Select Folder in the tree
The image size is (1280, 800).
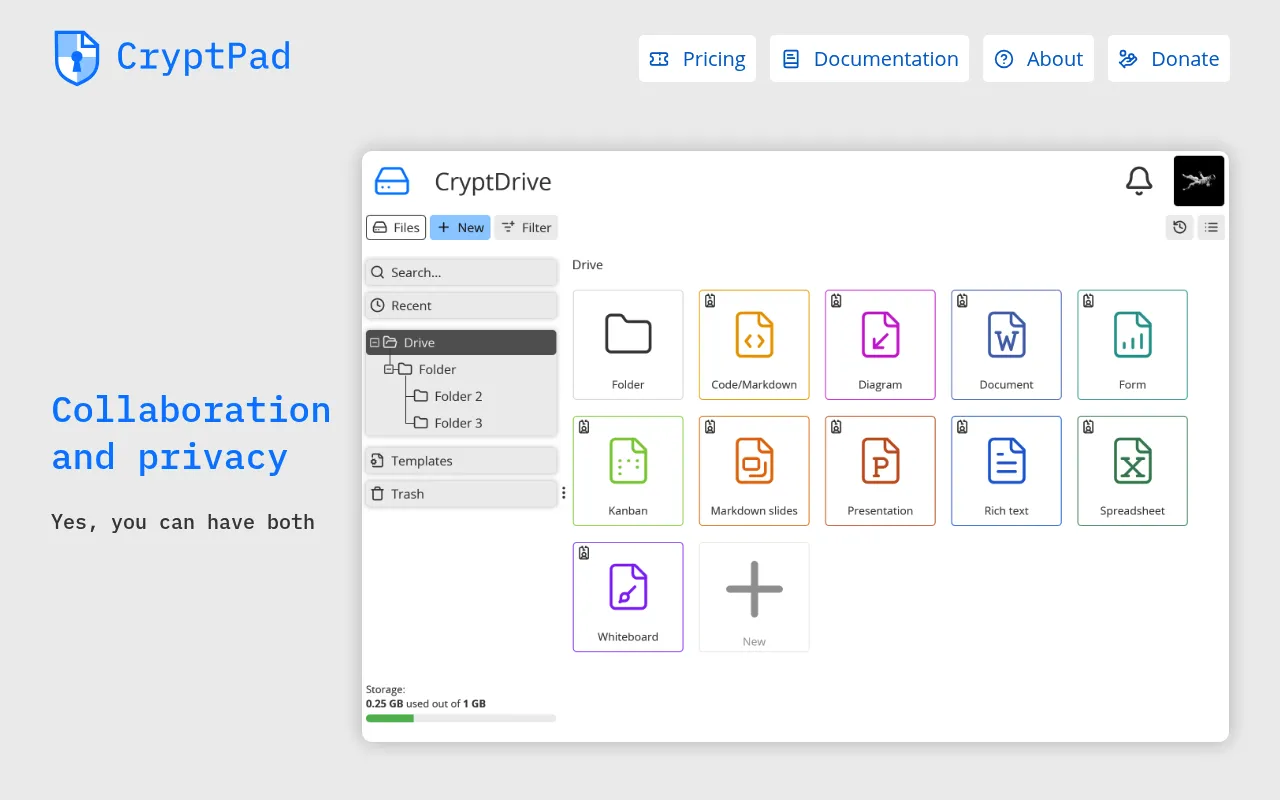427,369
